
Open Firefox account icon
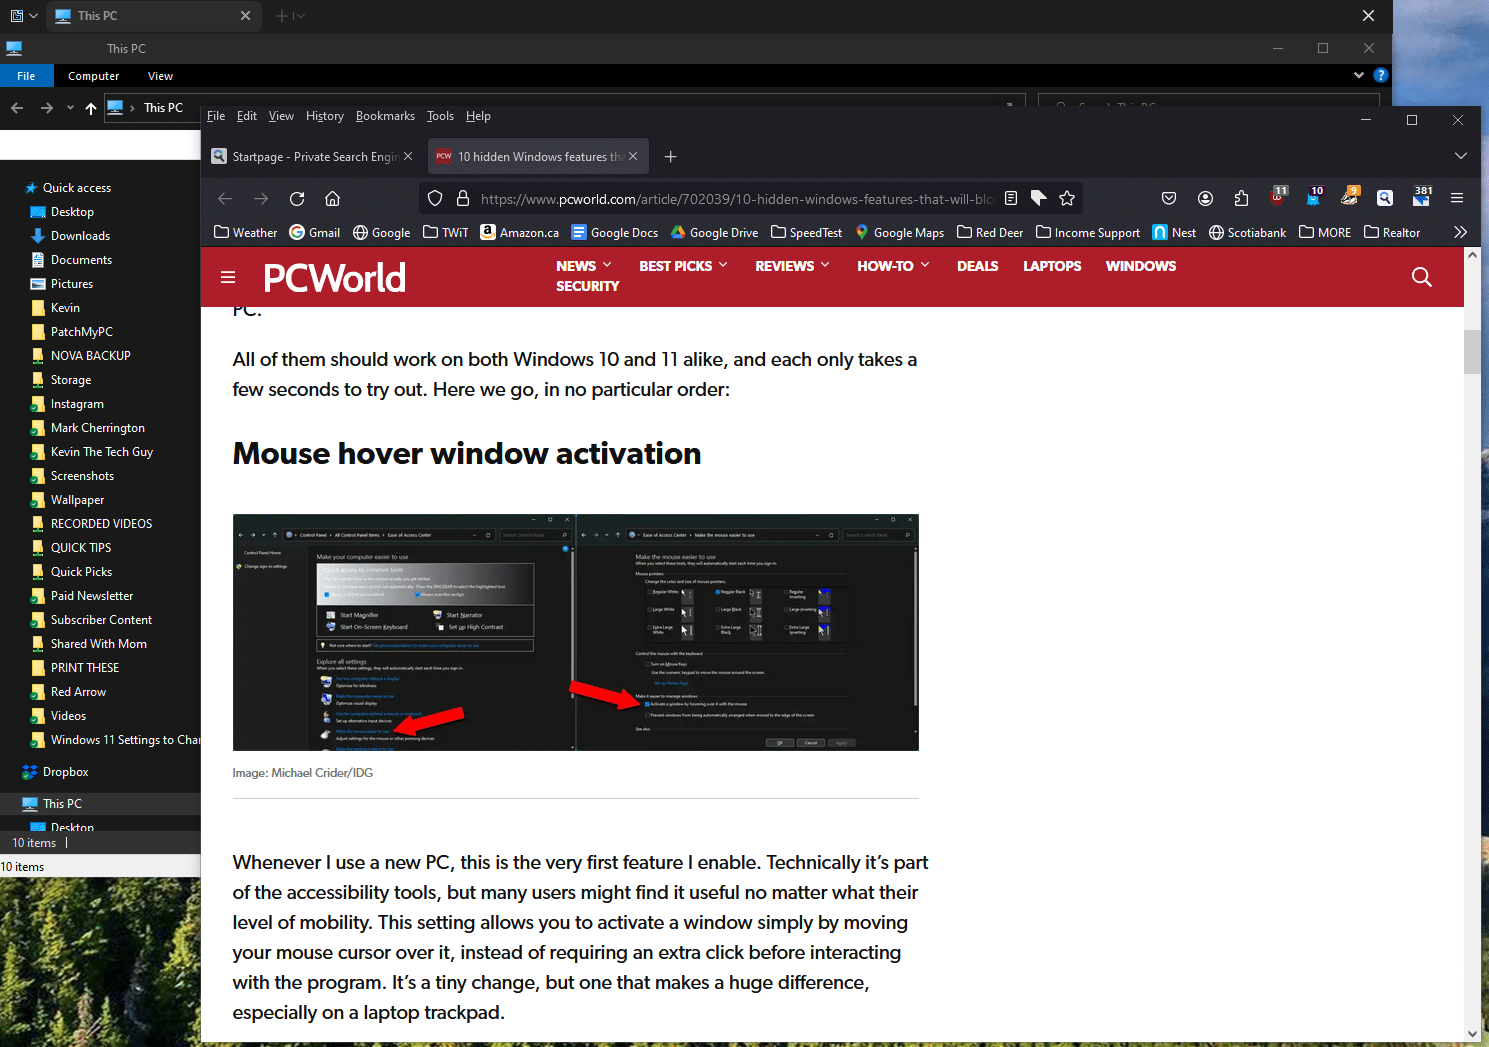tap(1205, 198)
